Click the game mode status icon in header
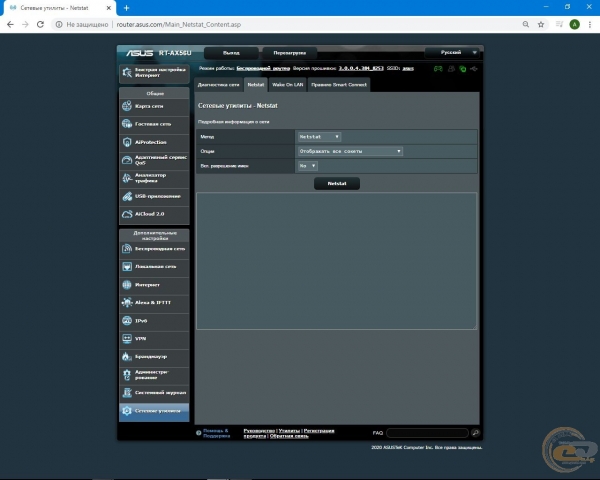The image size is (600, 480). (438, 69)
